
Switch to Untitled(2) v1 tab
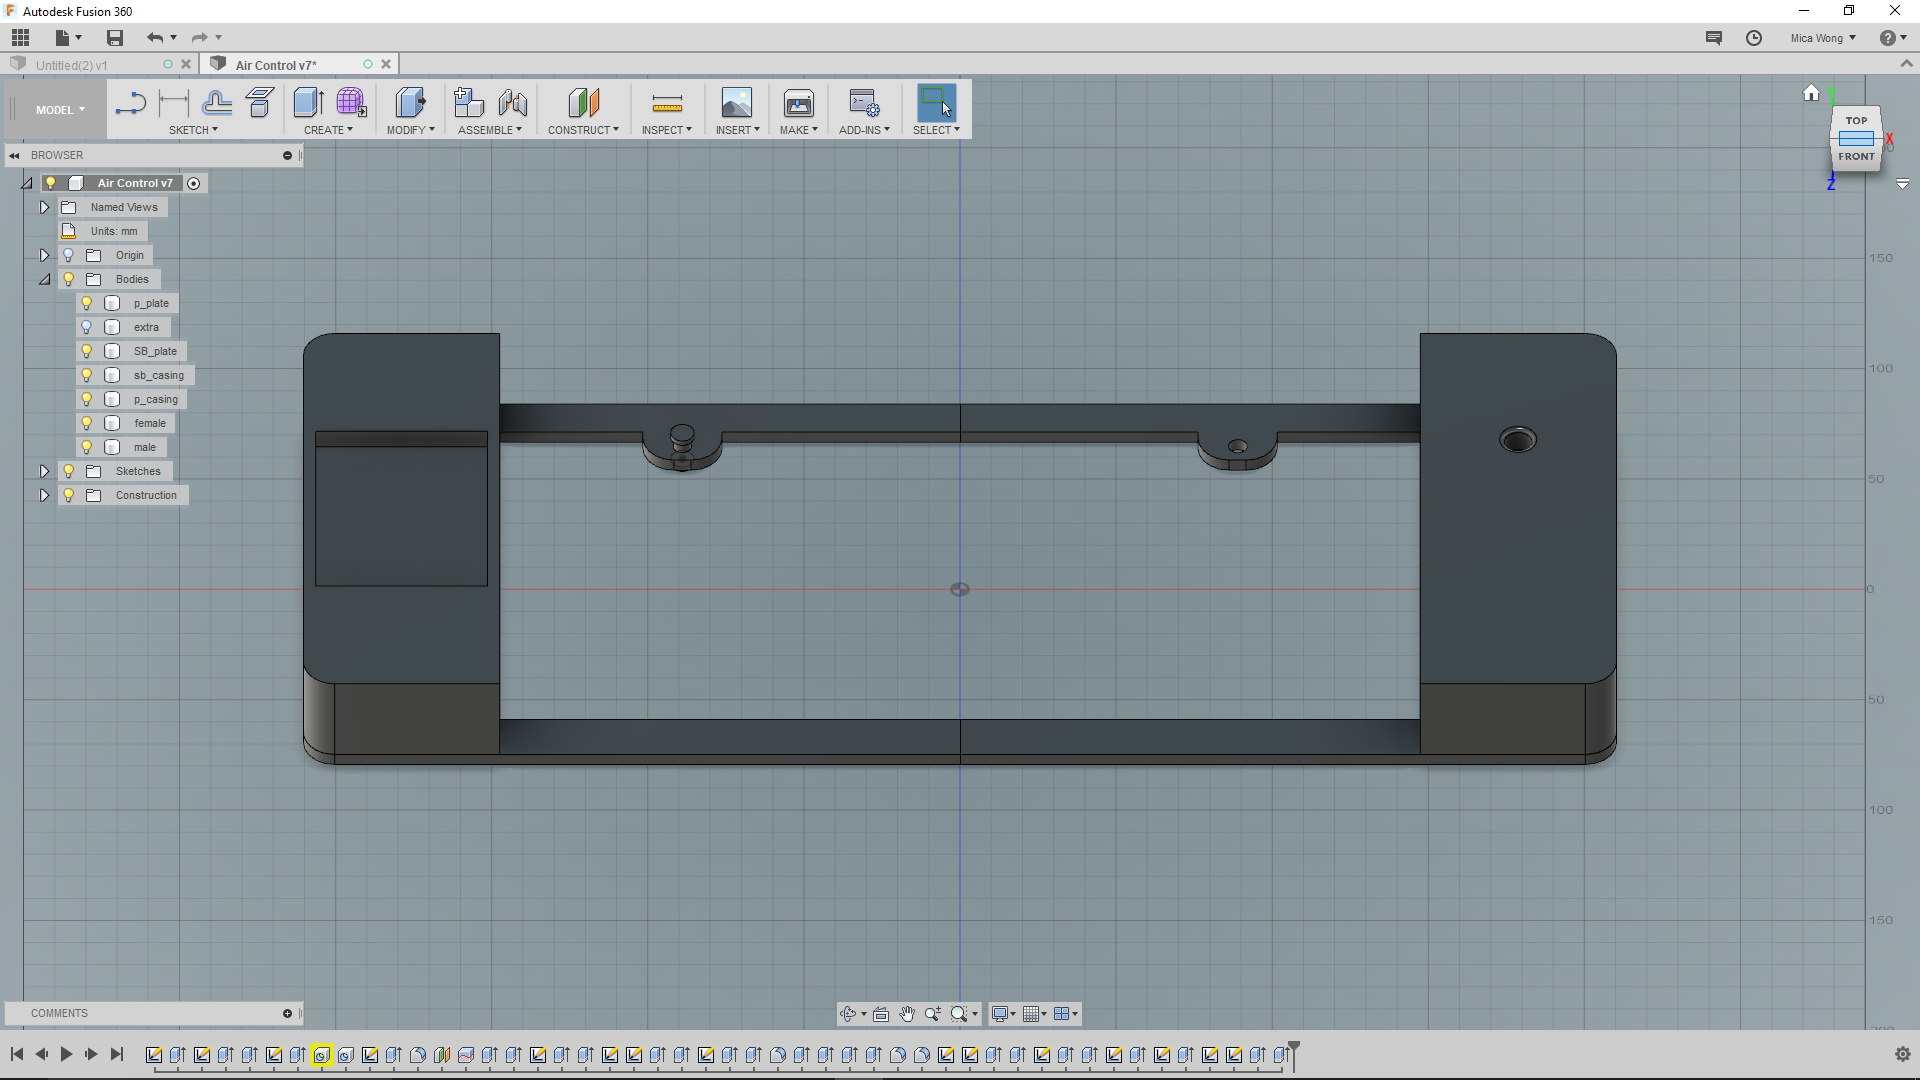pos(72,65)
